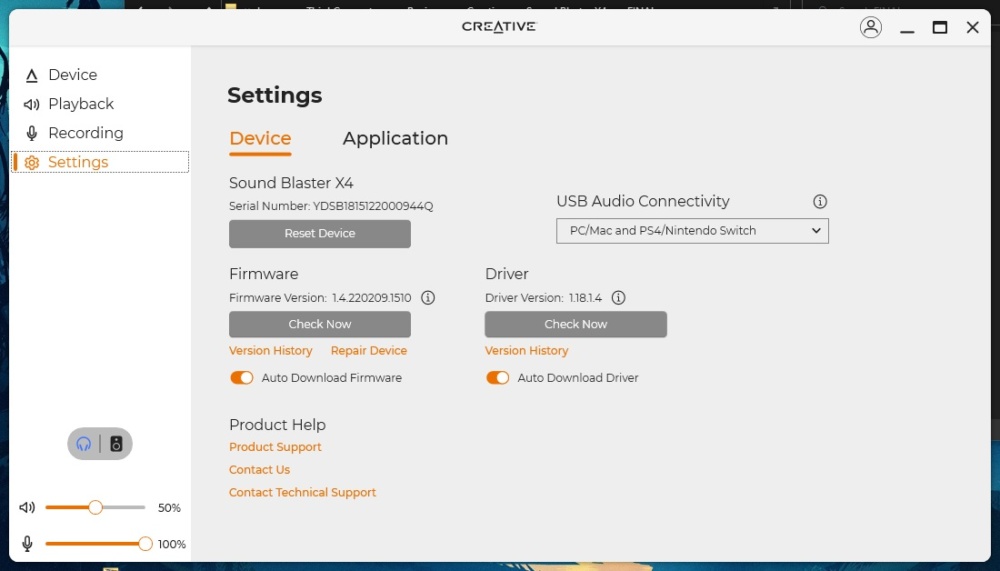The width and height of the screenshot is (1000, 571).
Task: Open Contact Technical Support link
Action: [x=302, y=493]
